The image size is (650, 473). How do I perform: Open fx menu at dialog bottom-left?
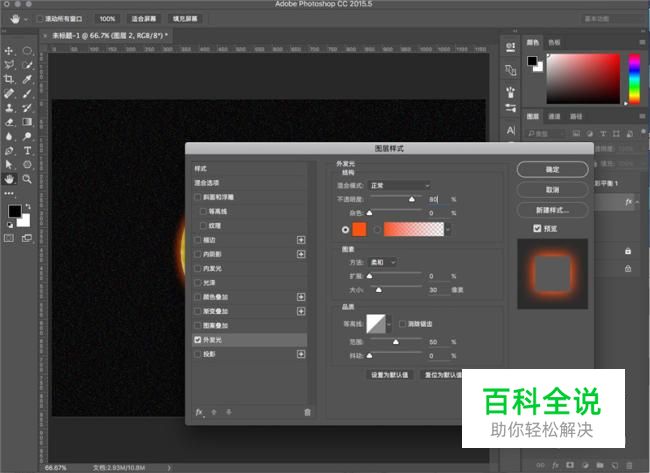point(199,412)
